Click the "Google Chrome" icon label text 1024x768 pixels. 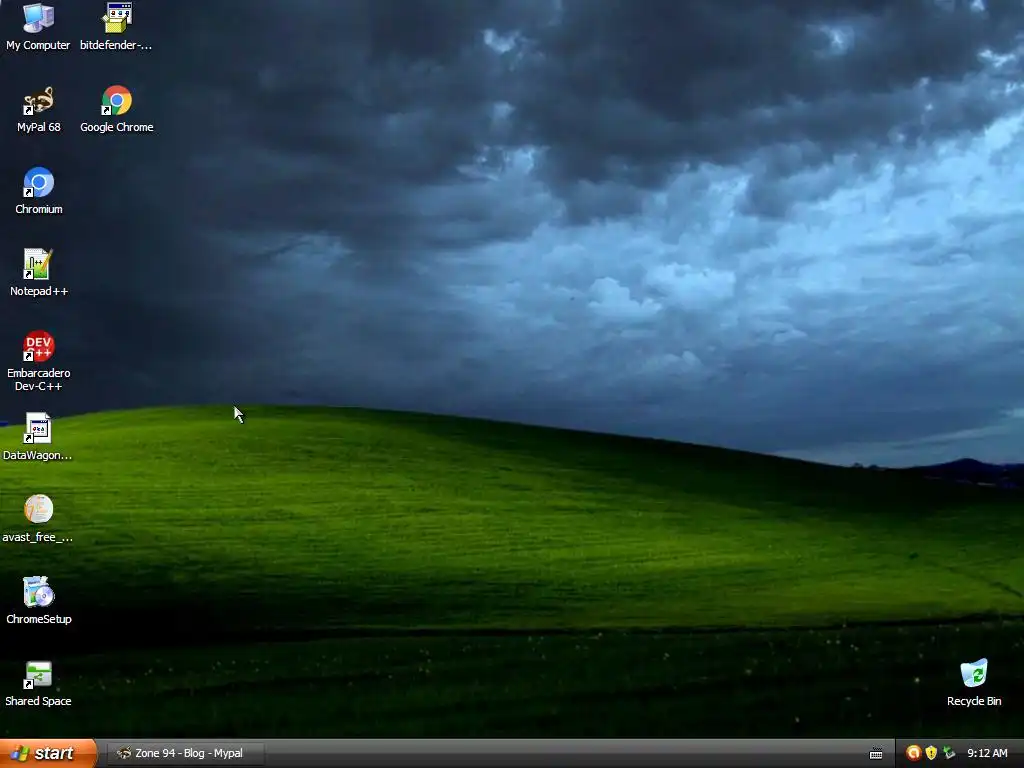[117, 127]
